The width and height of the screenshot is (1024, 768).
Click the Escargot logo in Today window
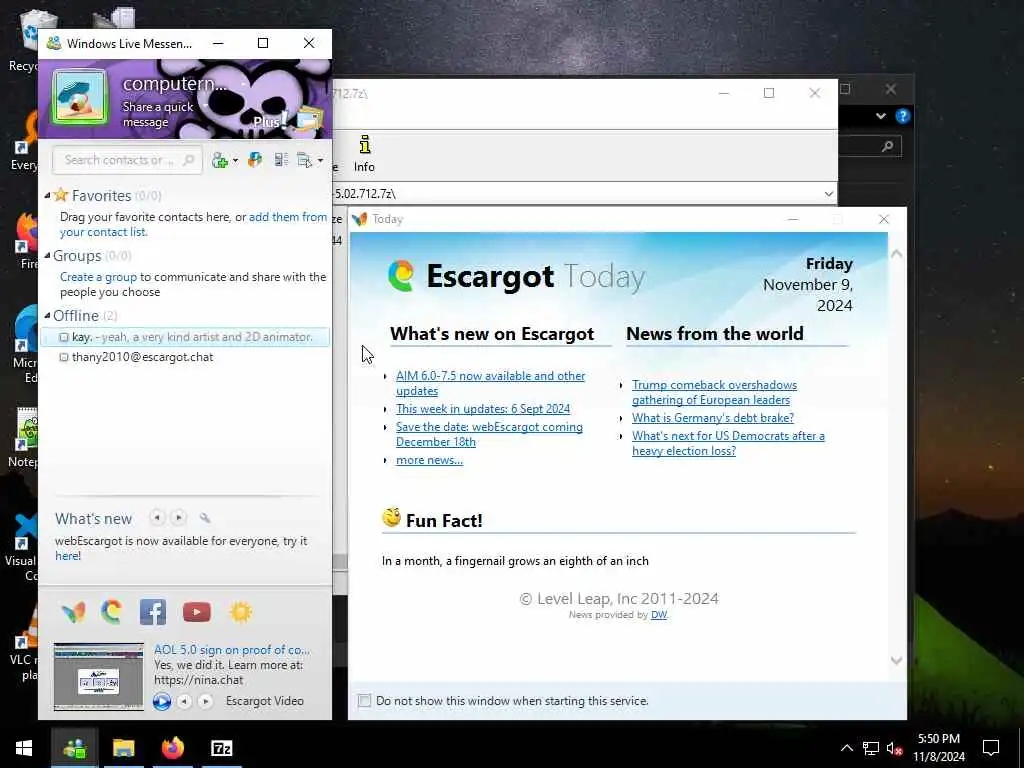401,276
